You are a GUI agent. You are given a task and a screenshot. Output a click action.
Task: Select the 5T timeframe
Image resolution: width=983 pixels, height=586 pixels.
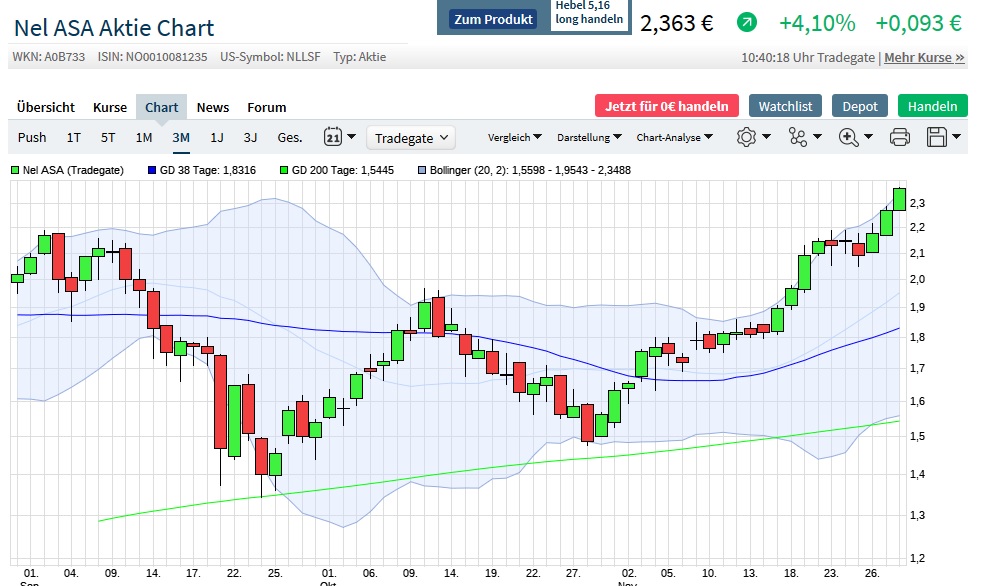click(108, 137)
